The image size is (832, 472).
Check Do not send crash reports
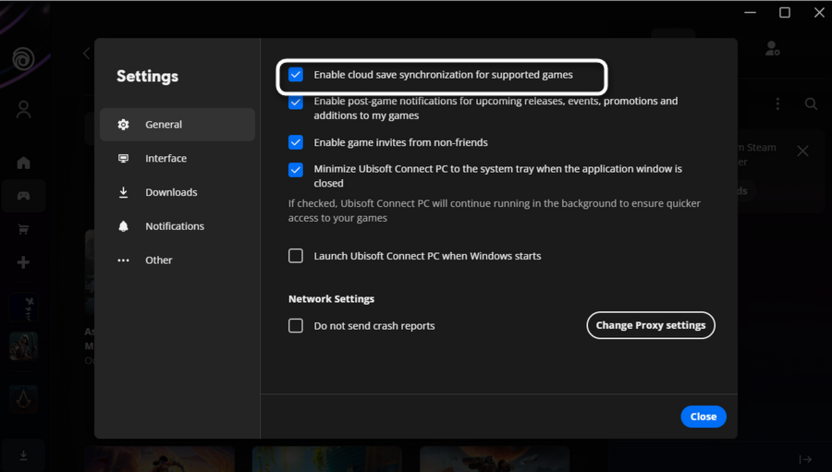click(296, 326)
